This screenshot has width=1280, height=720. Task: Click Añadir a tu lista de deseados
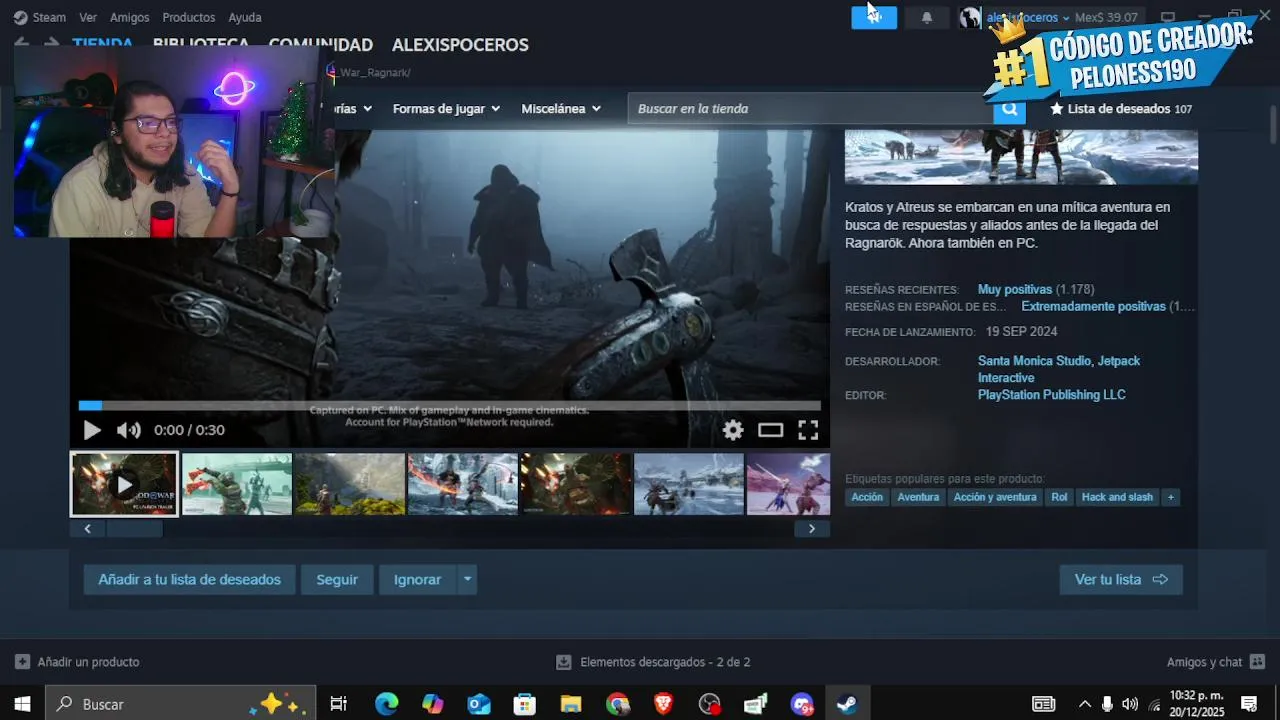(x=189, y=580)
